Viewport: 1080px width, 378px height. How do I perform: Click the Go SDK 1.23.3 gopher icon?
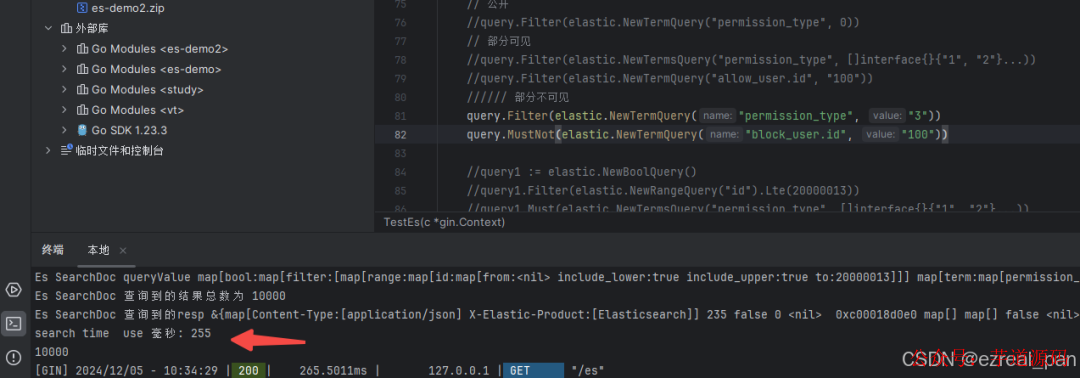point(83,130)
